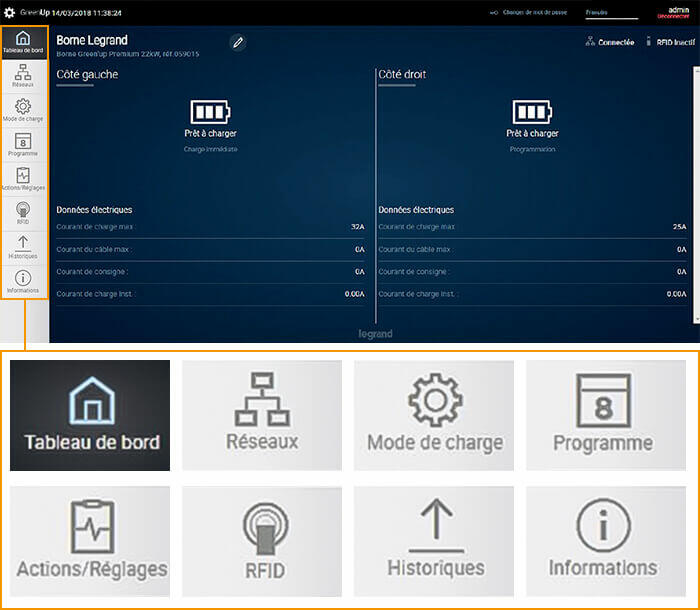Open Actions/Réglages in the small left sidebar
Image resolution: width=700 pixels, height=610 pixels.
click(x=23, y=179)
